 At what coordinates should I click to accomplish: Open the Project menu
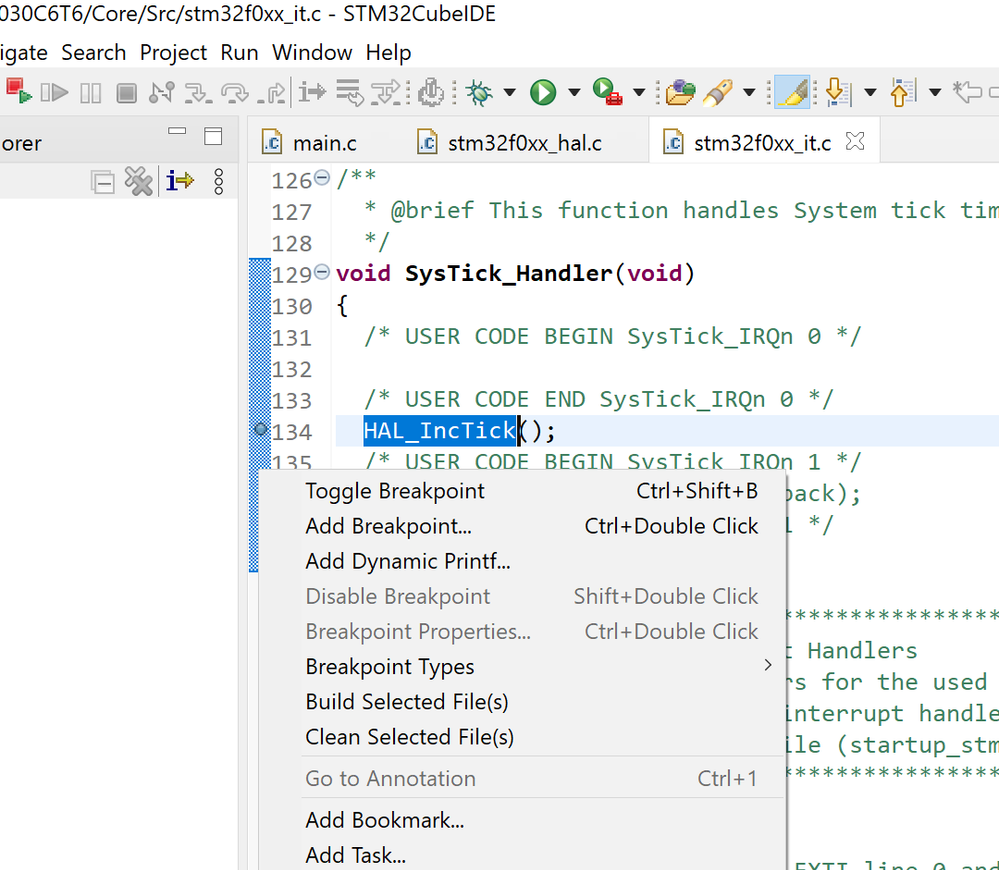[173, 52]
